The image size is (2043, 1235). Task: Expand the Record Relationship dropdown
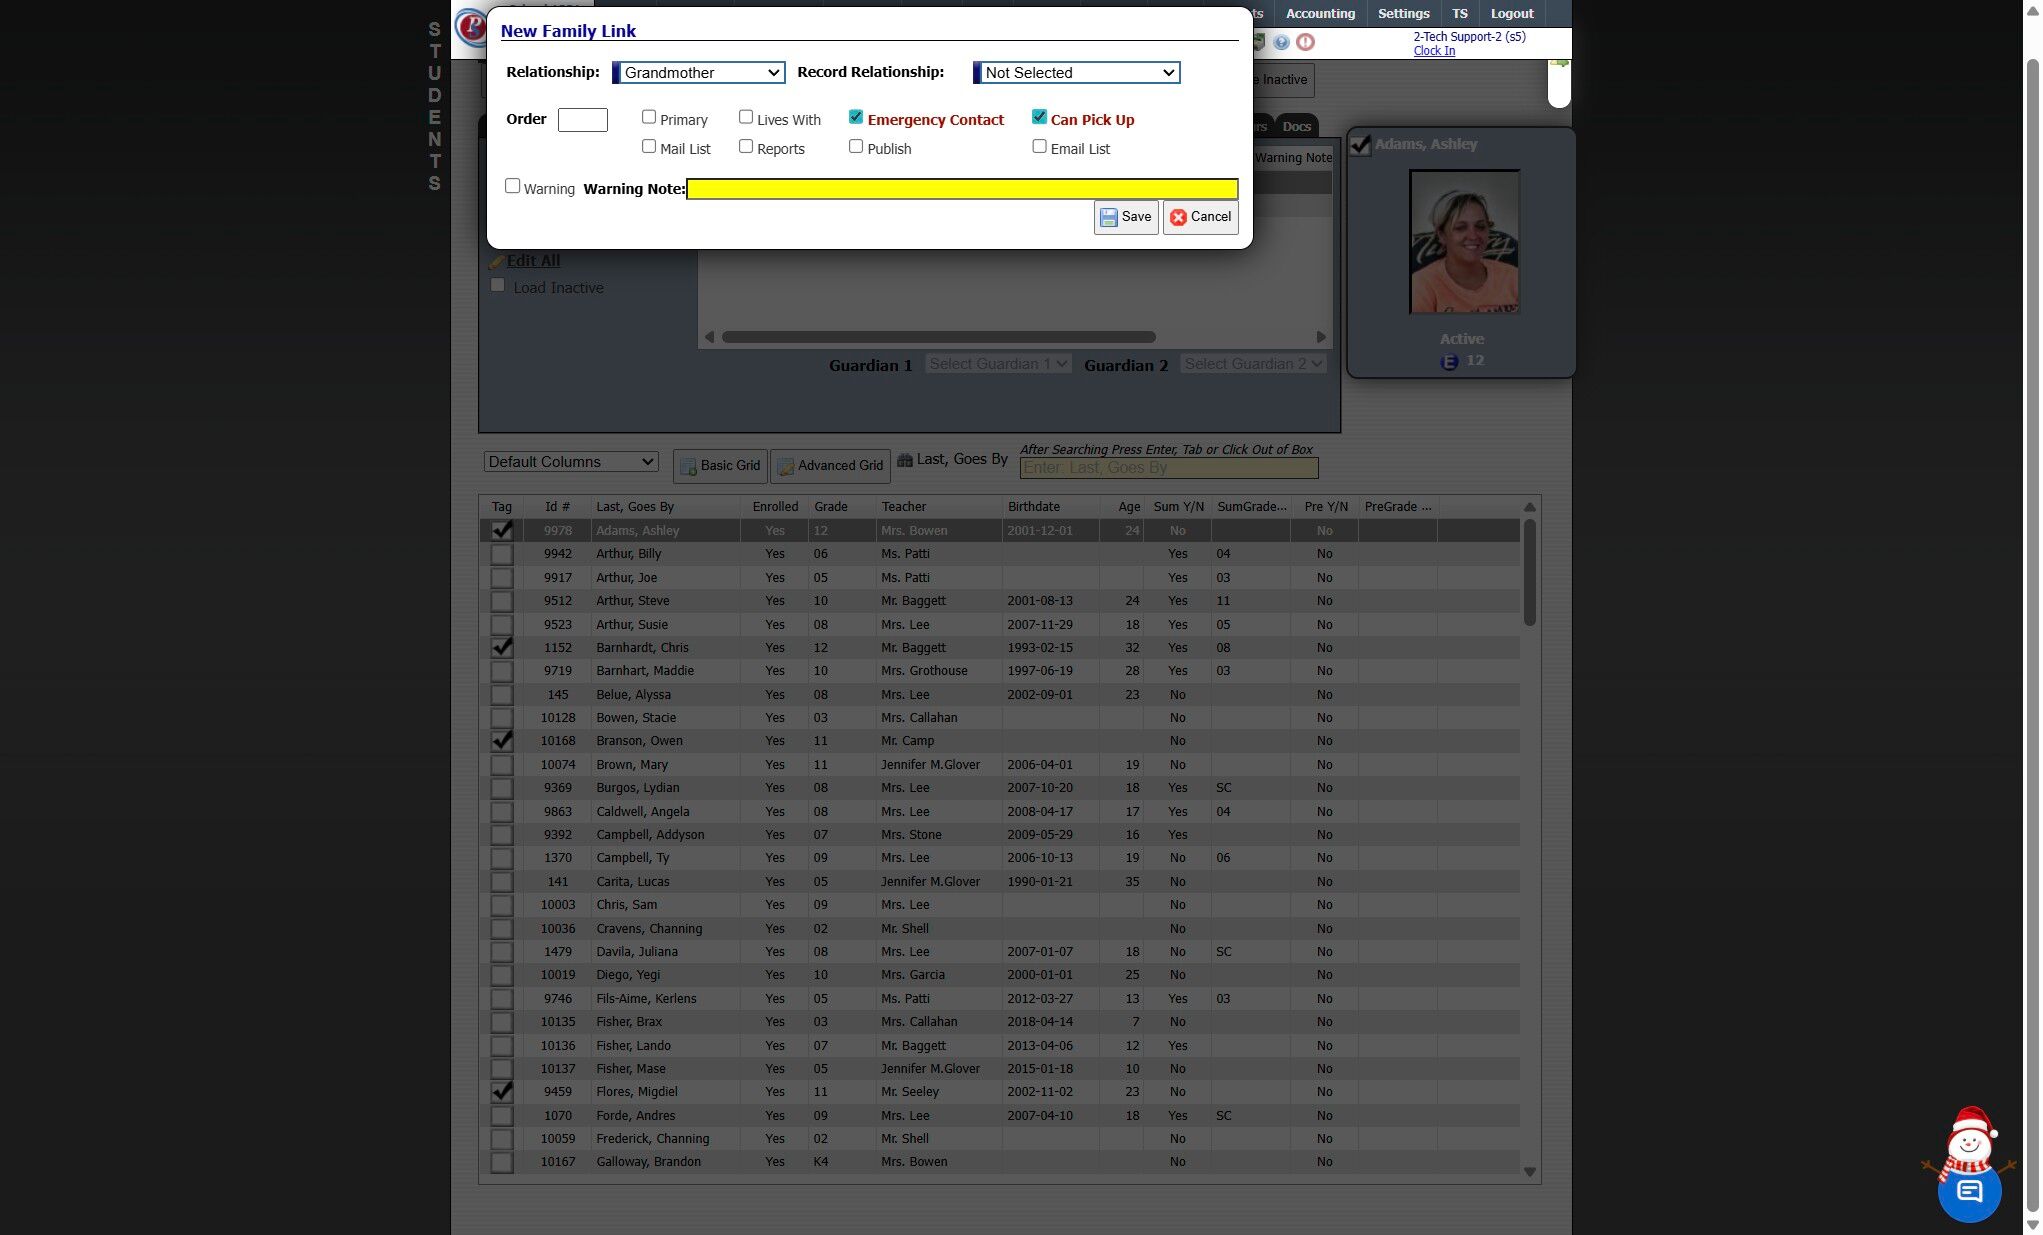(x=1078, y=73)
